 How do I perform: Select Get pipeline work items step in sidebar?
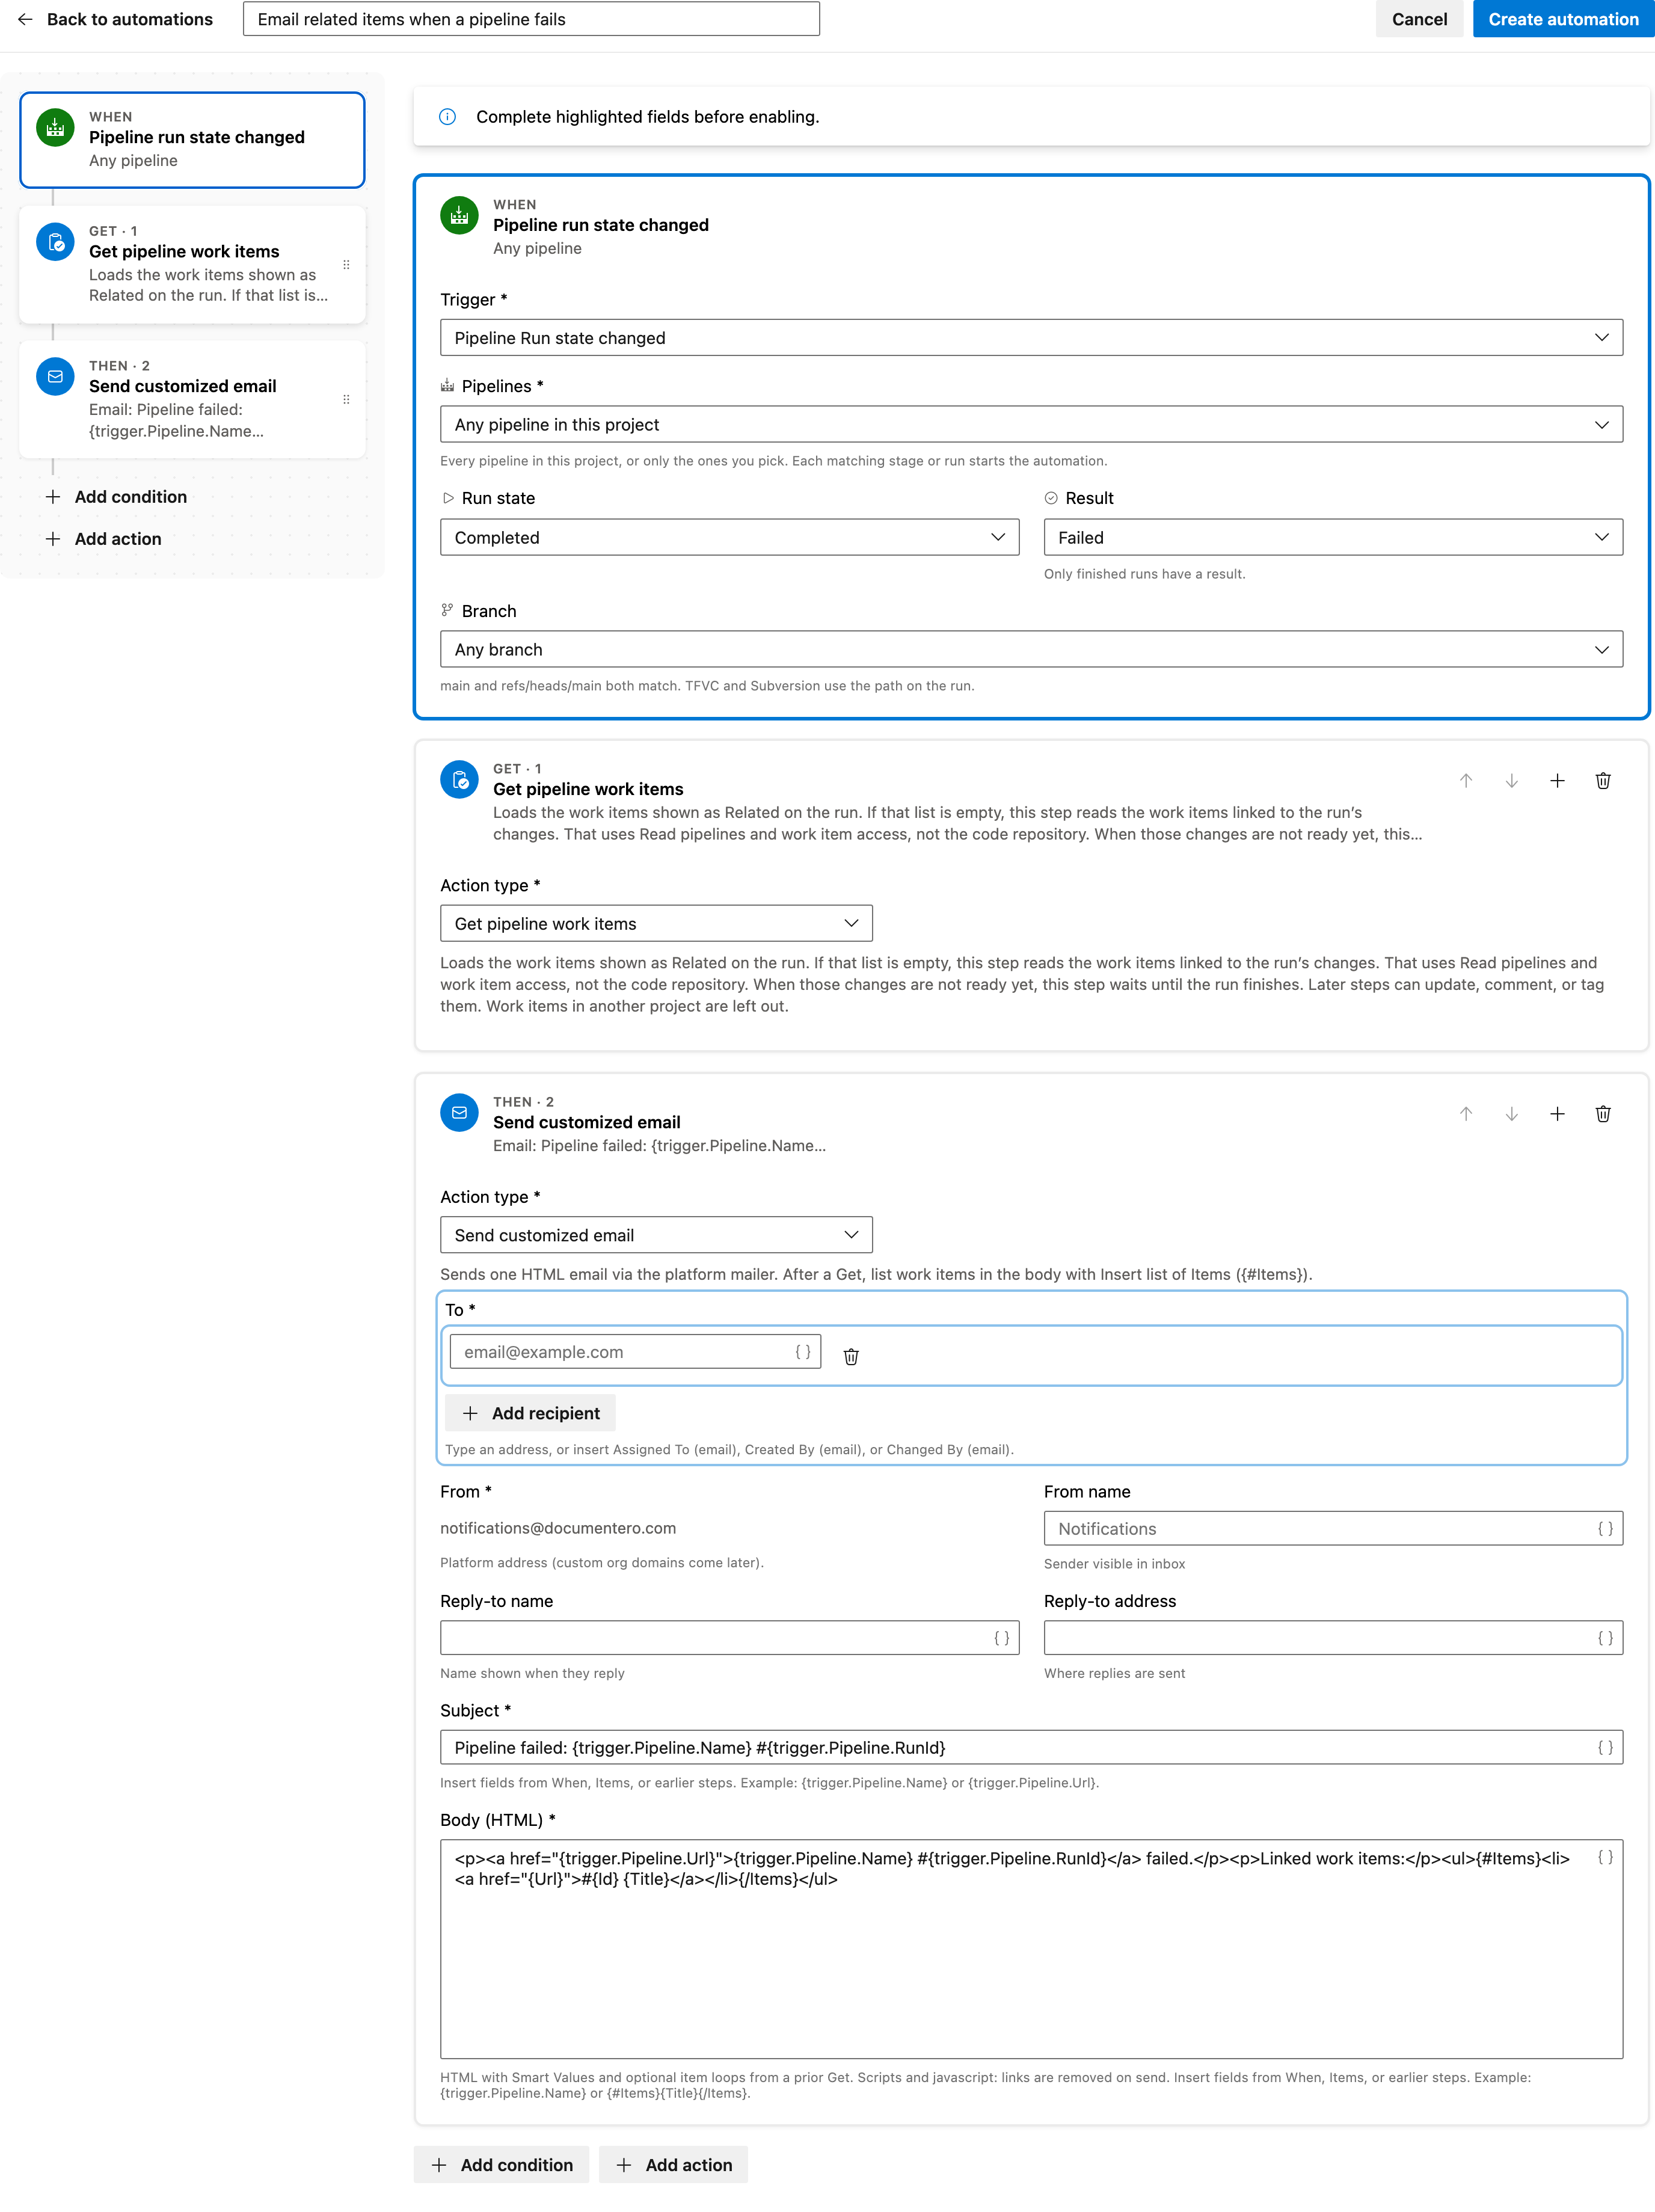click(x=192, y=264)
